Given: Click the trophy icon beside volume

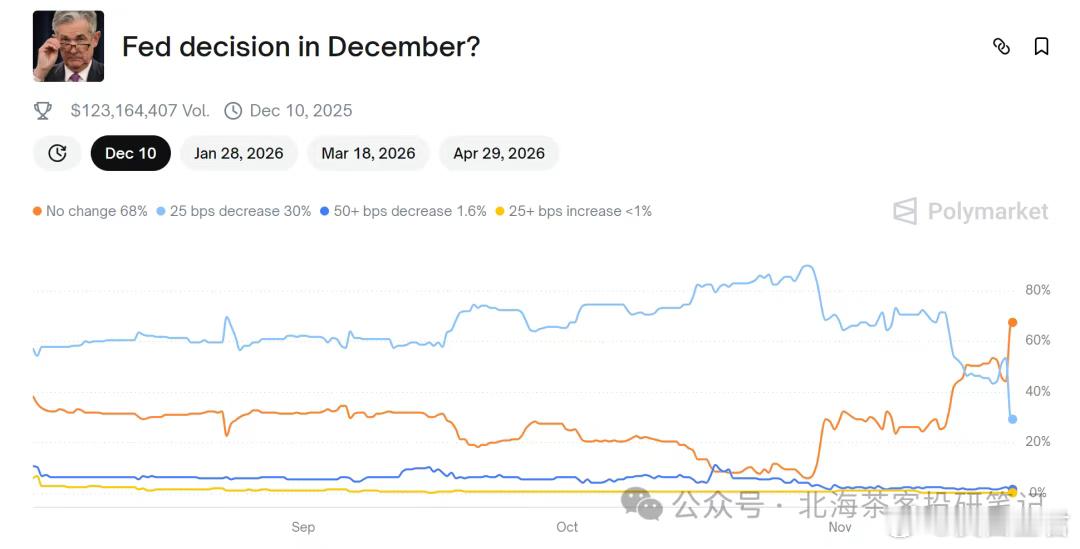Looking at the screenshot, I should tap(43, 110).
